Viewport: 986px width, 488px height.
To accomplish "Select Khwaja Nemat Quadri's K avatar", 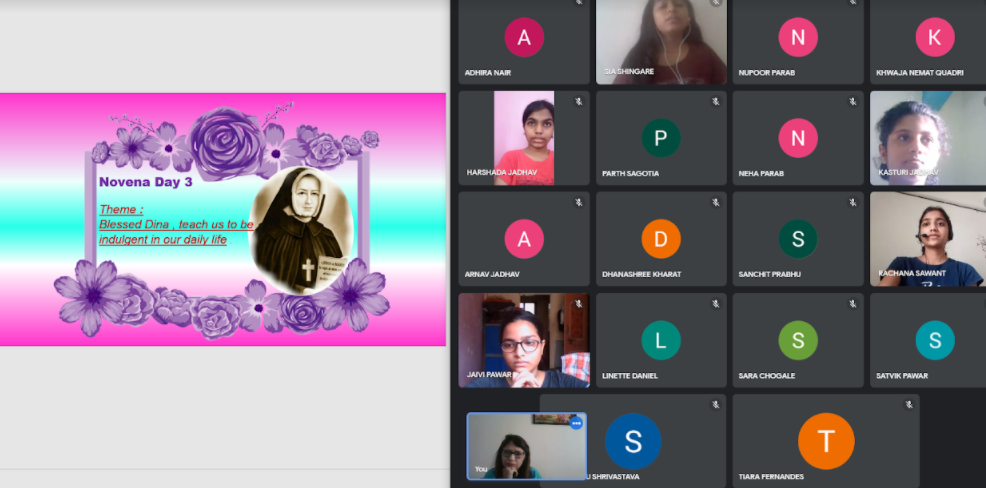I will click(x=934, y=38).
